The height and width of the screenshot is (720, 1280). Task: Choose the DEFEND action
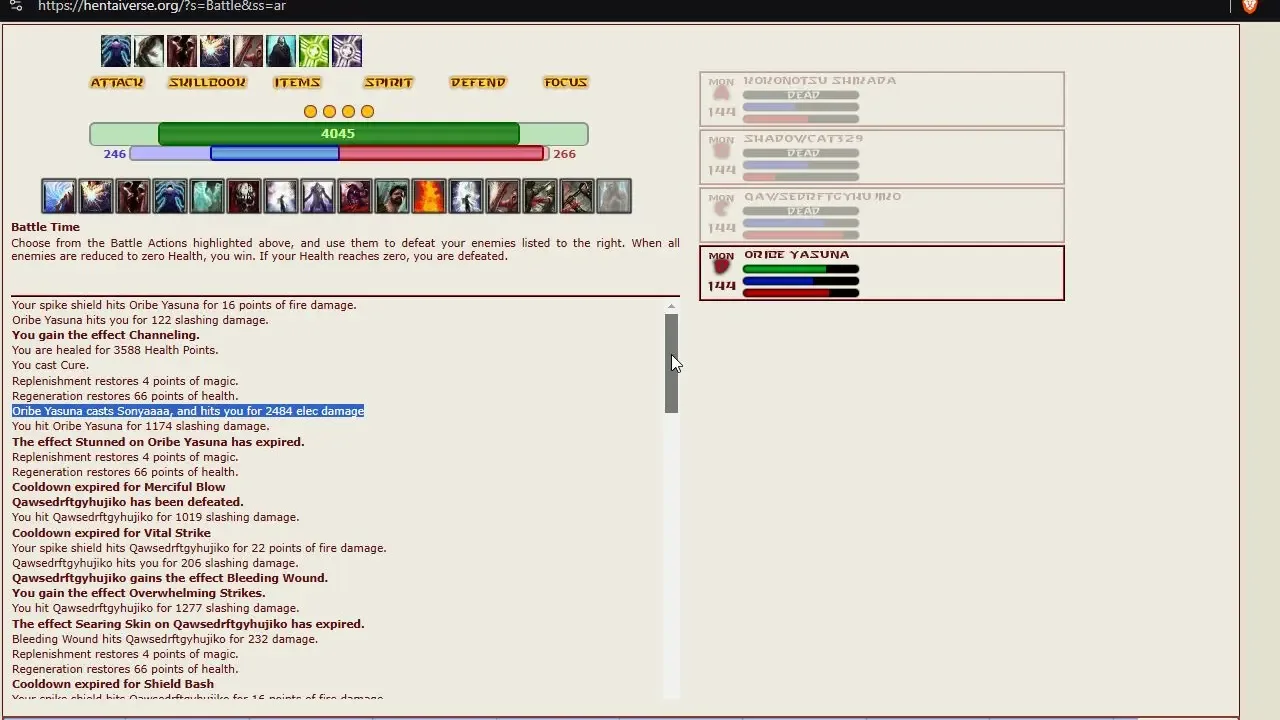point(478,82)
